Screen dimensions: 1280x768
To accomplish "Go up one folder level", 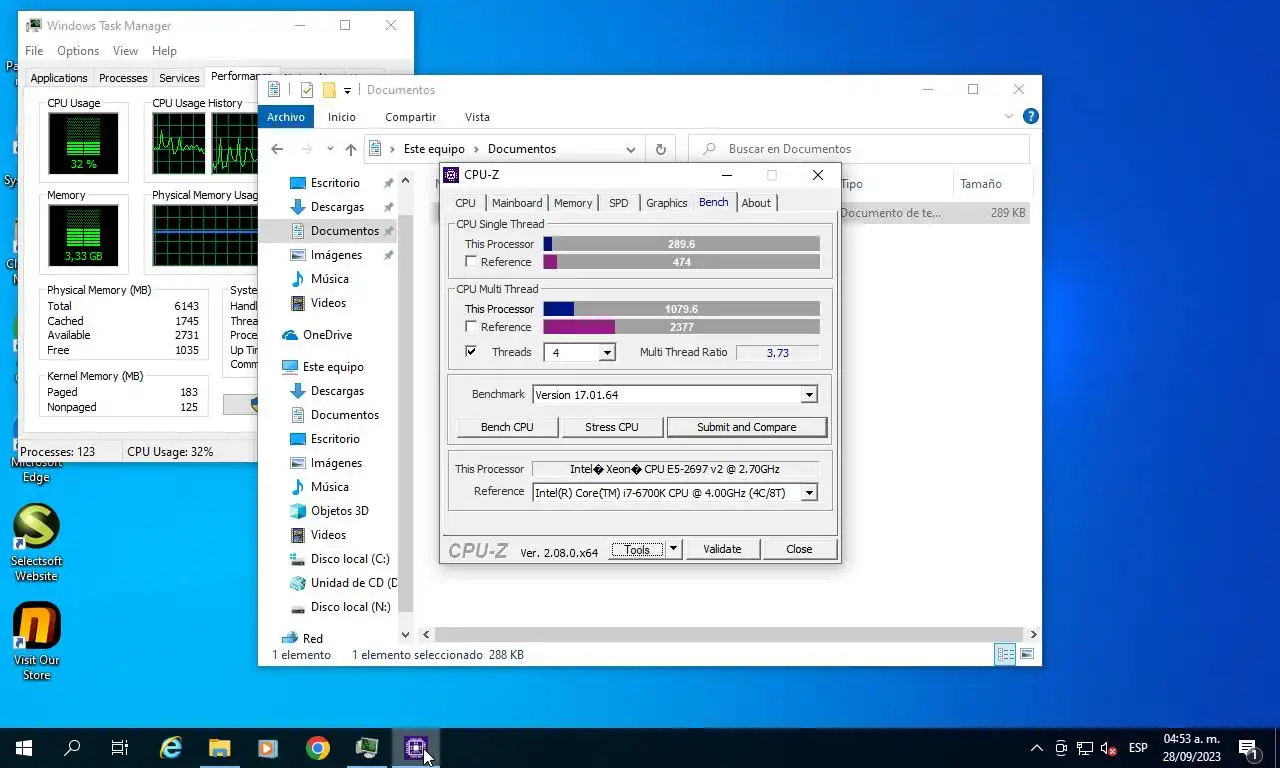I will point(350,149).
